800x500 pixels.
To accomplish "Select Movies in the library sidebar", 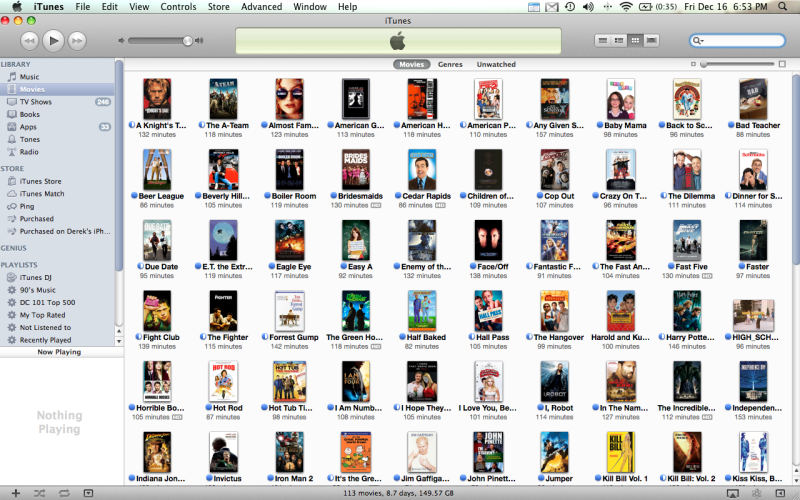I will point(57,89).
